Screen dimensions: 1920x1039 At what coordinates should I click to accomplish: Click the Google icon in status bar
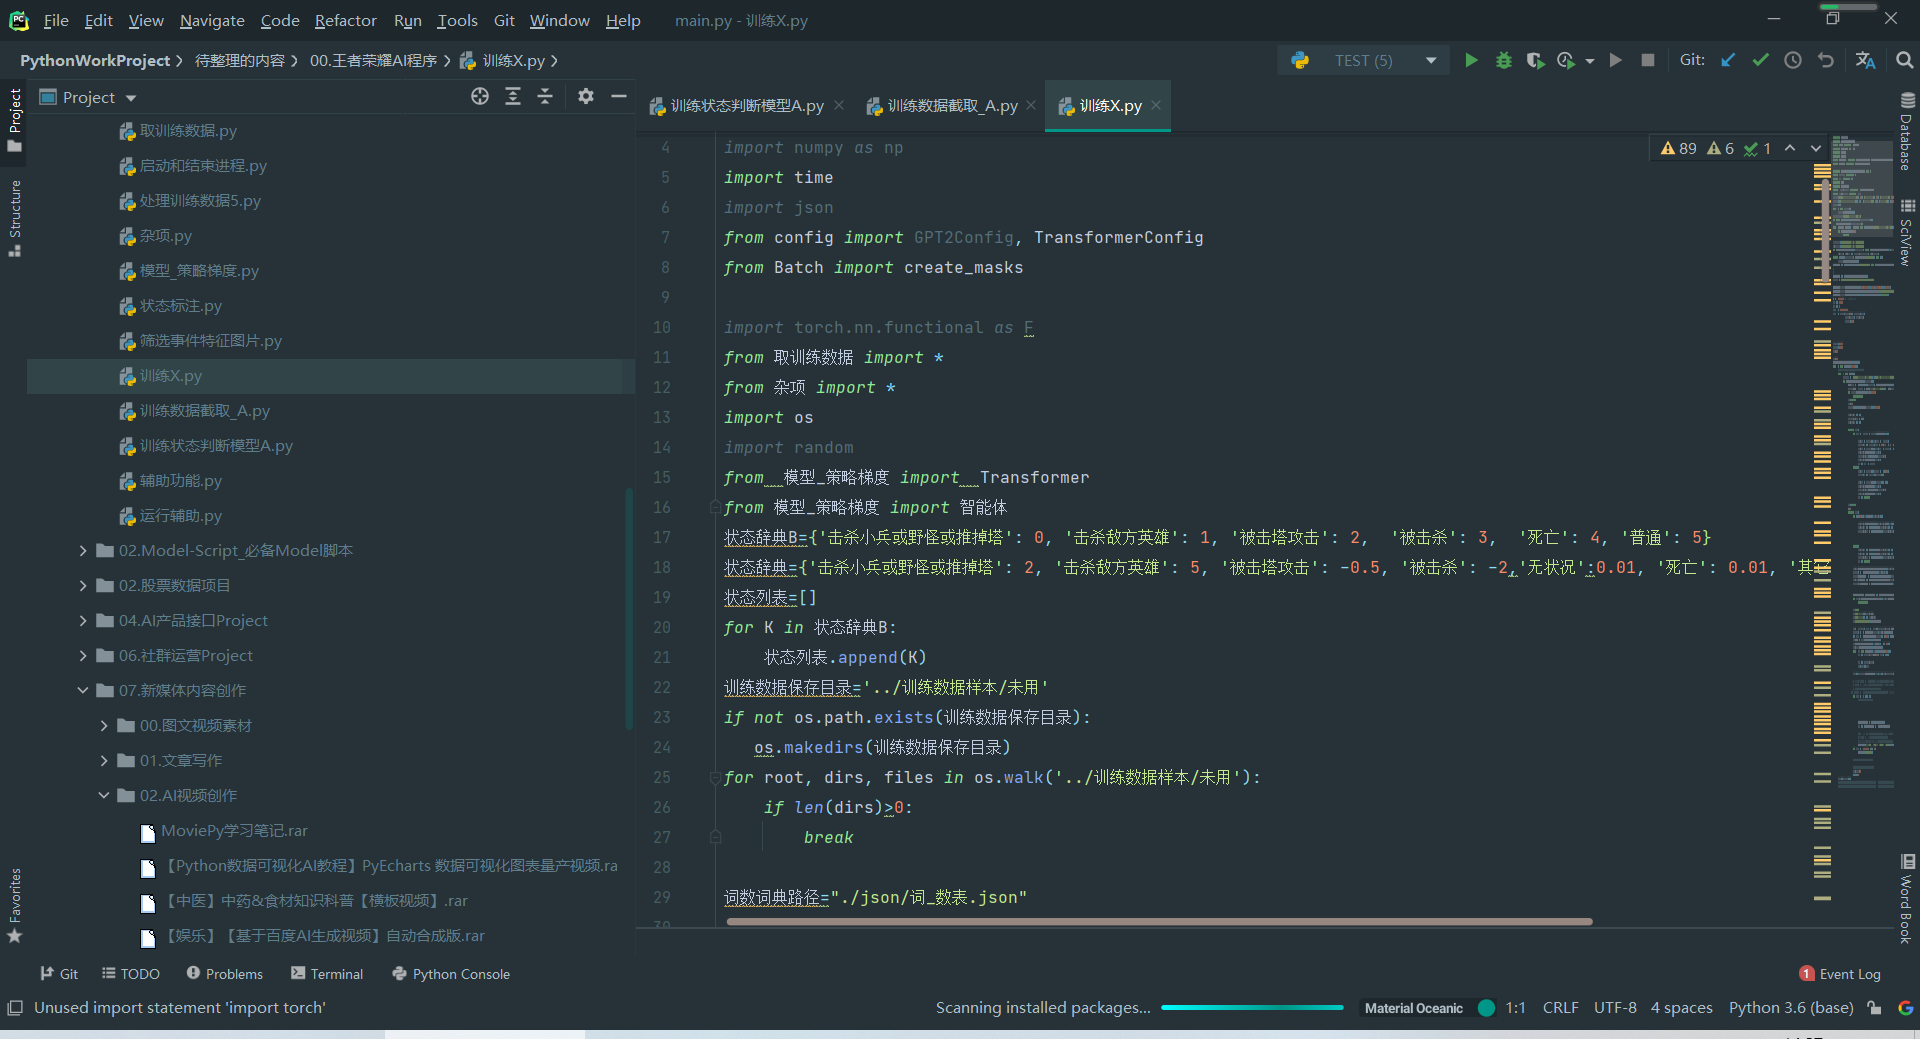1906,1007
